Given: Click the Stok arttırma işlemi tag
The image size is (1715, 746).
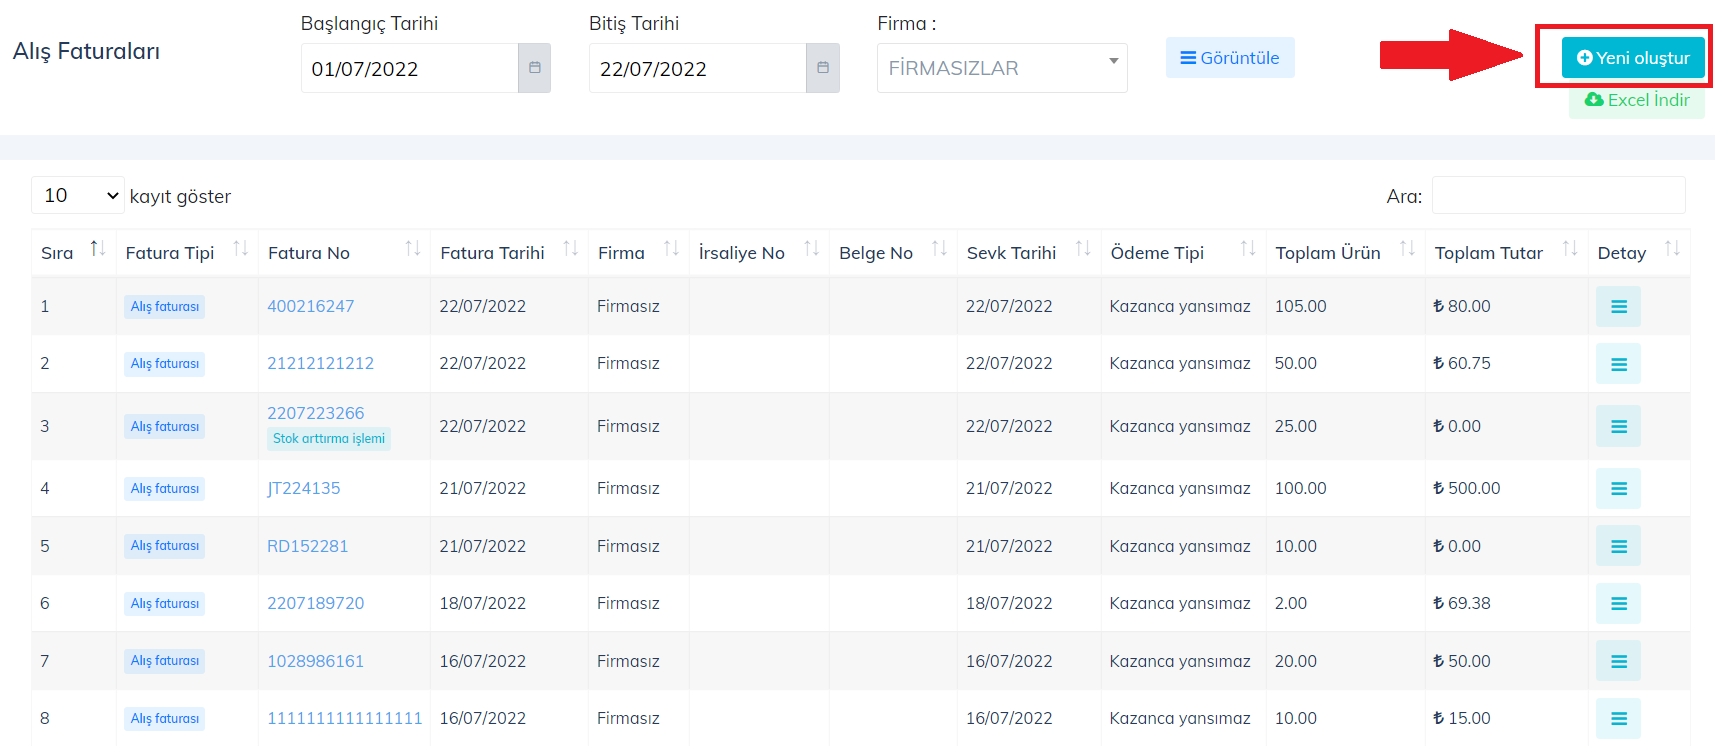Looking at the screenshot, I should (x=328, y=439).
